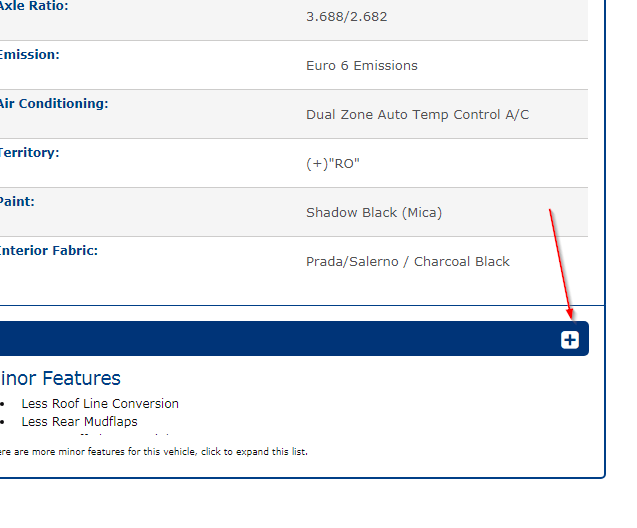The image size is (637, 528).
Task: Expand the minor features list via footnote text
Action: (x=153, y=452)
